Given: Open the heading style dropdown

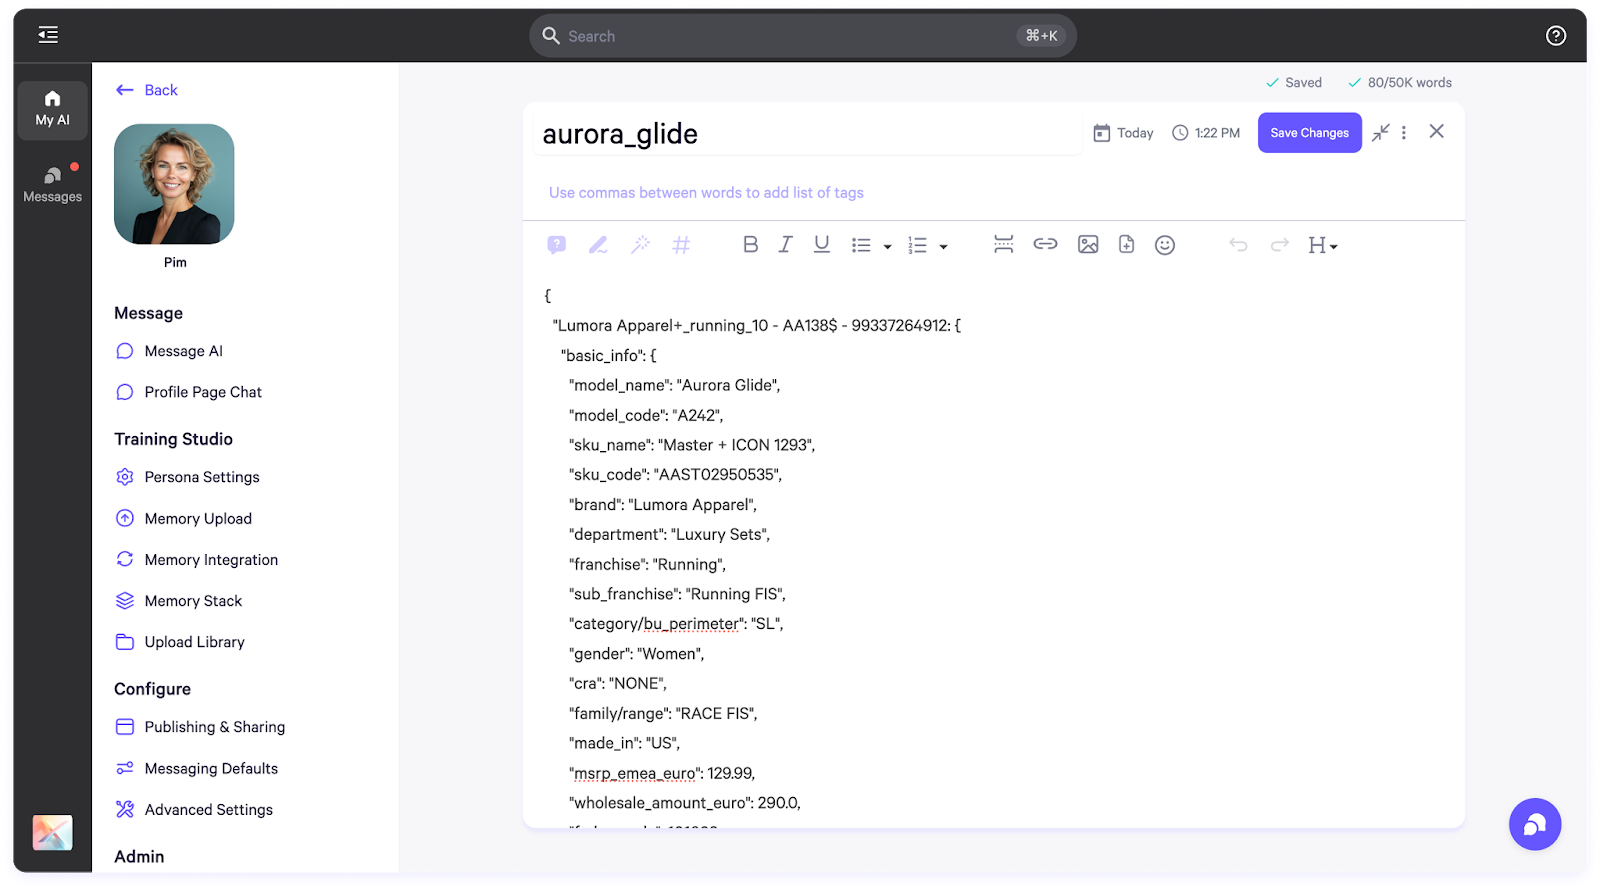Looking at the screenshot, I should coord(1323,246).
